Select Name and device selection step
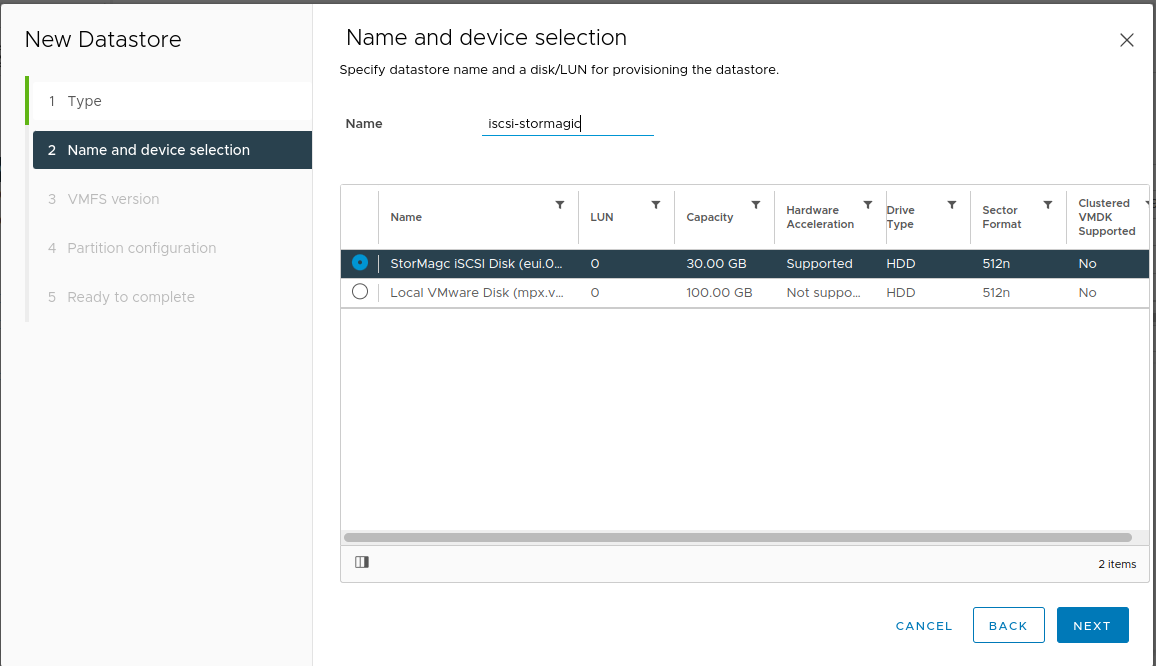This screenshot has height=666, width=1156. point(158,150)
